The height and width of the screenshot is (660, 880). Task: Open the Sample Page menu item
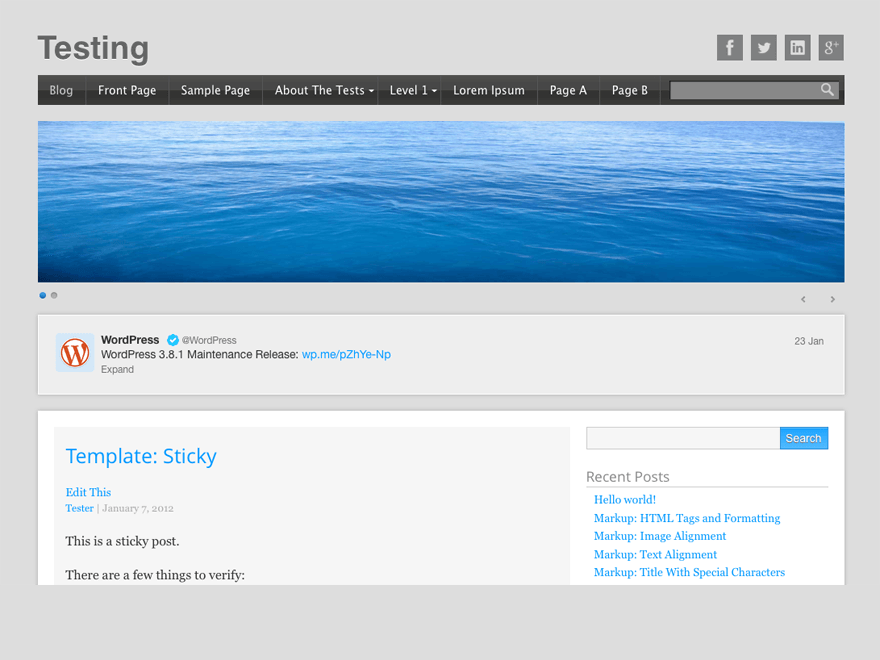point(216,90)
